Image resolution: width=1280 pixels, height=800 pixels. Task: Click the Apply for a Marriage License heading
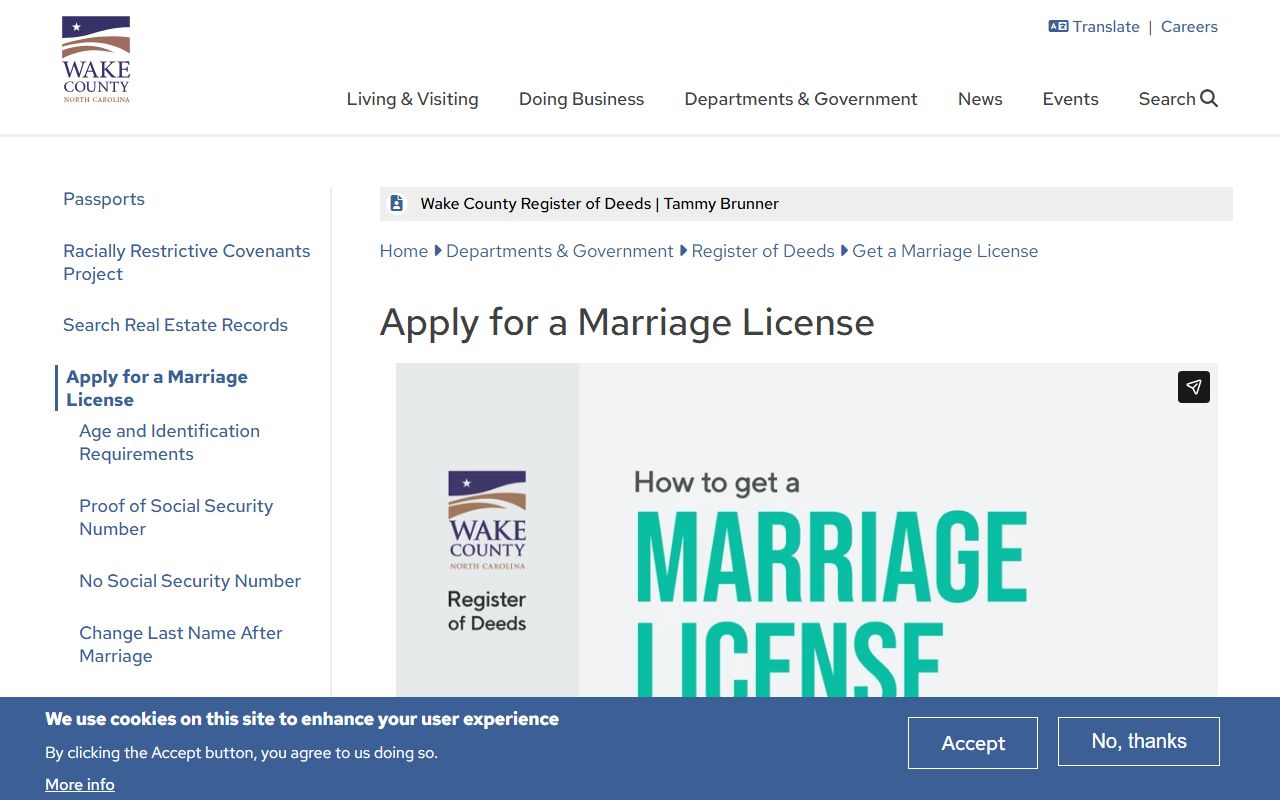[x=627, y=322]
